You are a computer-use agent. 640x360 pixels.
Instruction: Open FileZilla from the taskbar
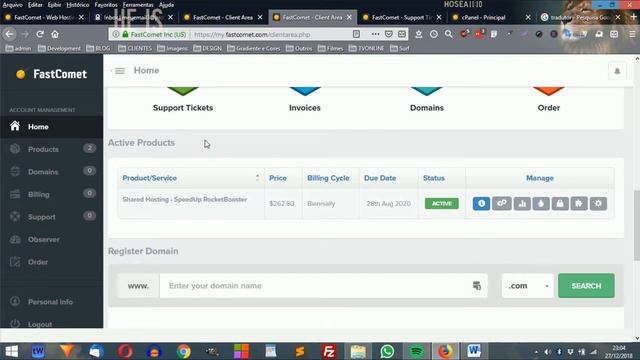(329, 351)
